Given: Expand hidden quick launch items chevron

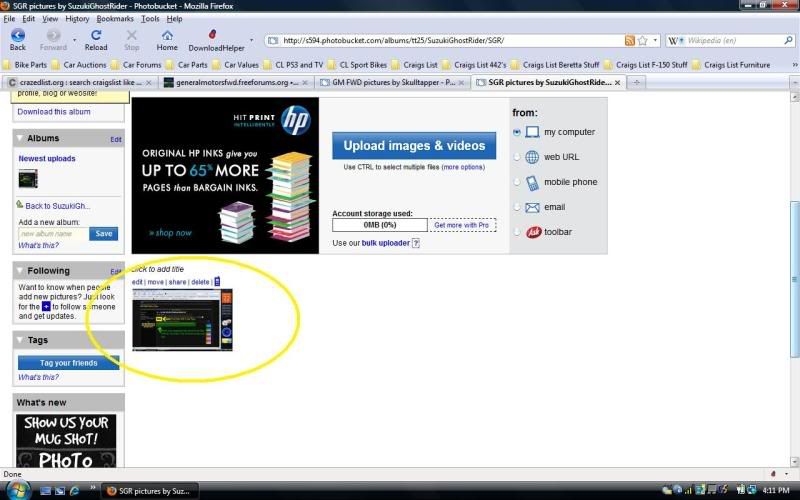Looking at the screenshot, I should [x=92, y=488].
